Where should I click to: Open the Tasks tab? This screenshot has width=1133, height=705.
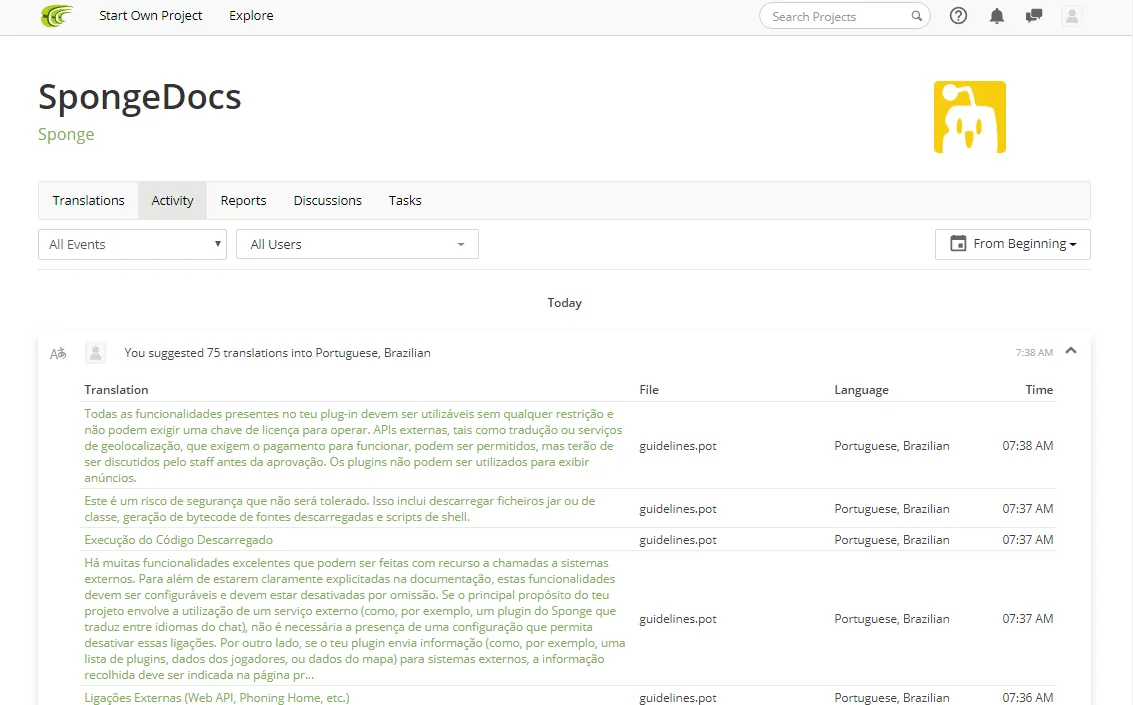tap(405, 200)
